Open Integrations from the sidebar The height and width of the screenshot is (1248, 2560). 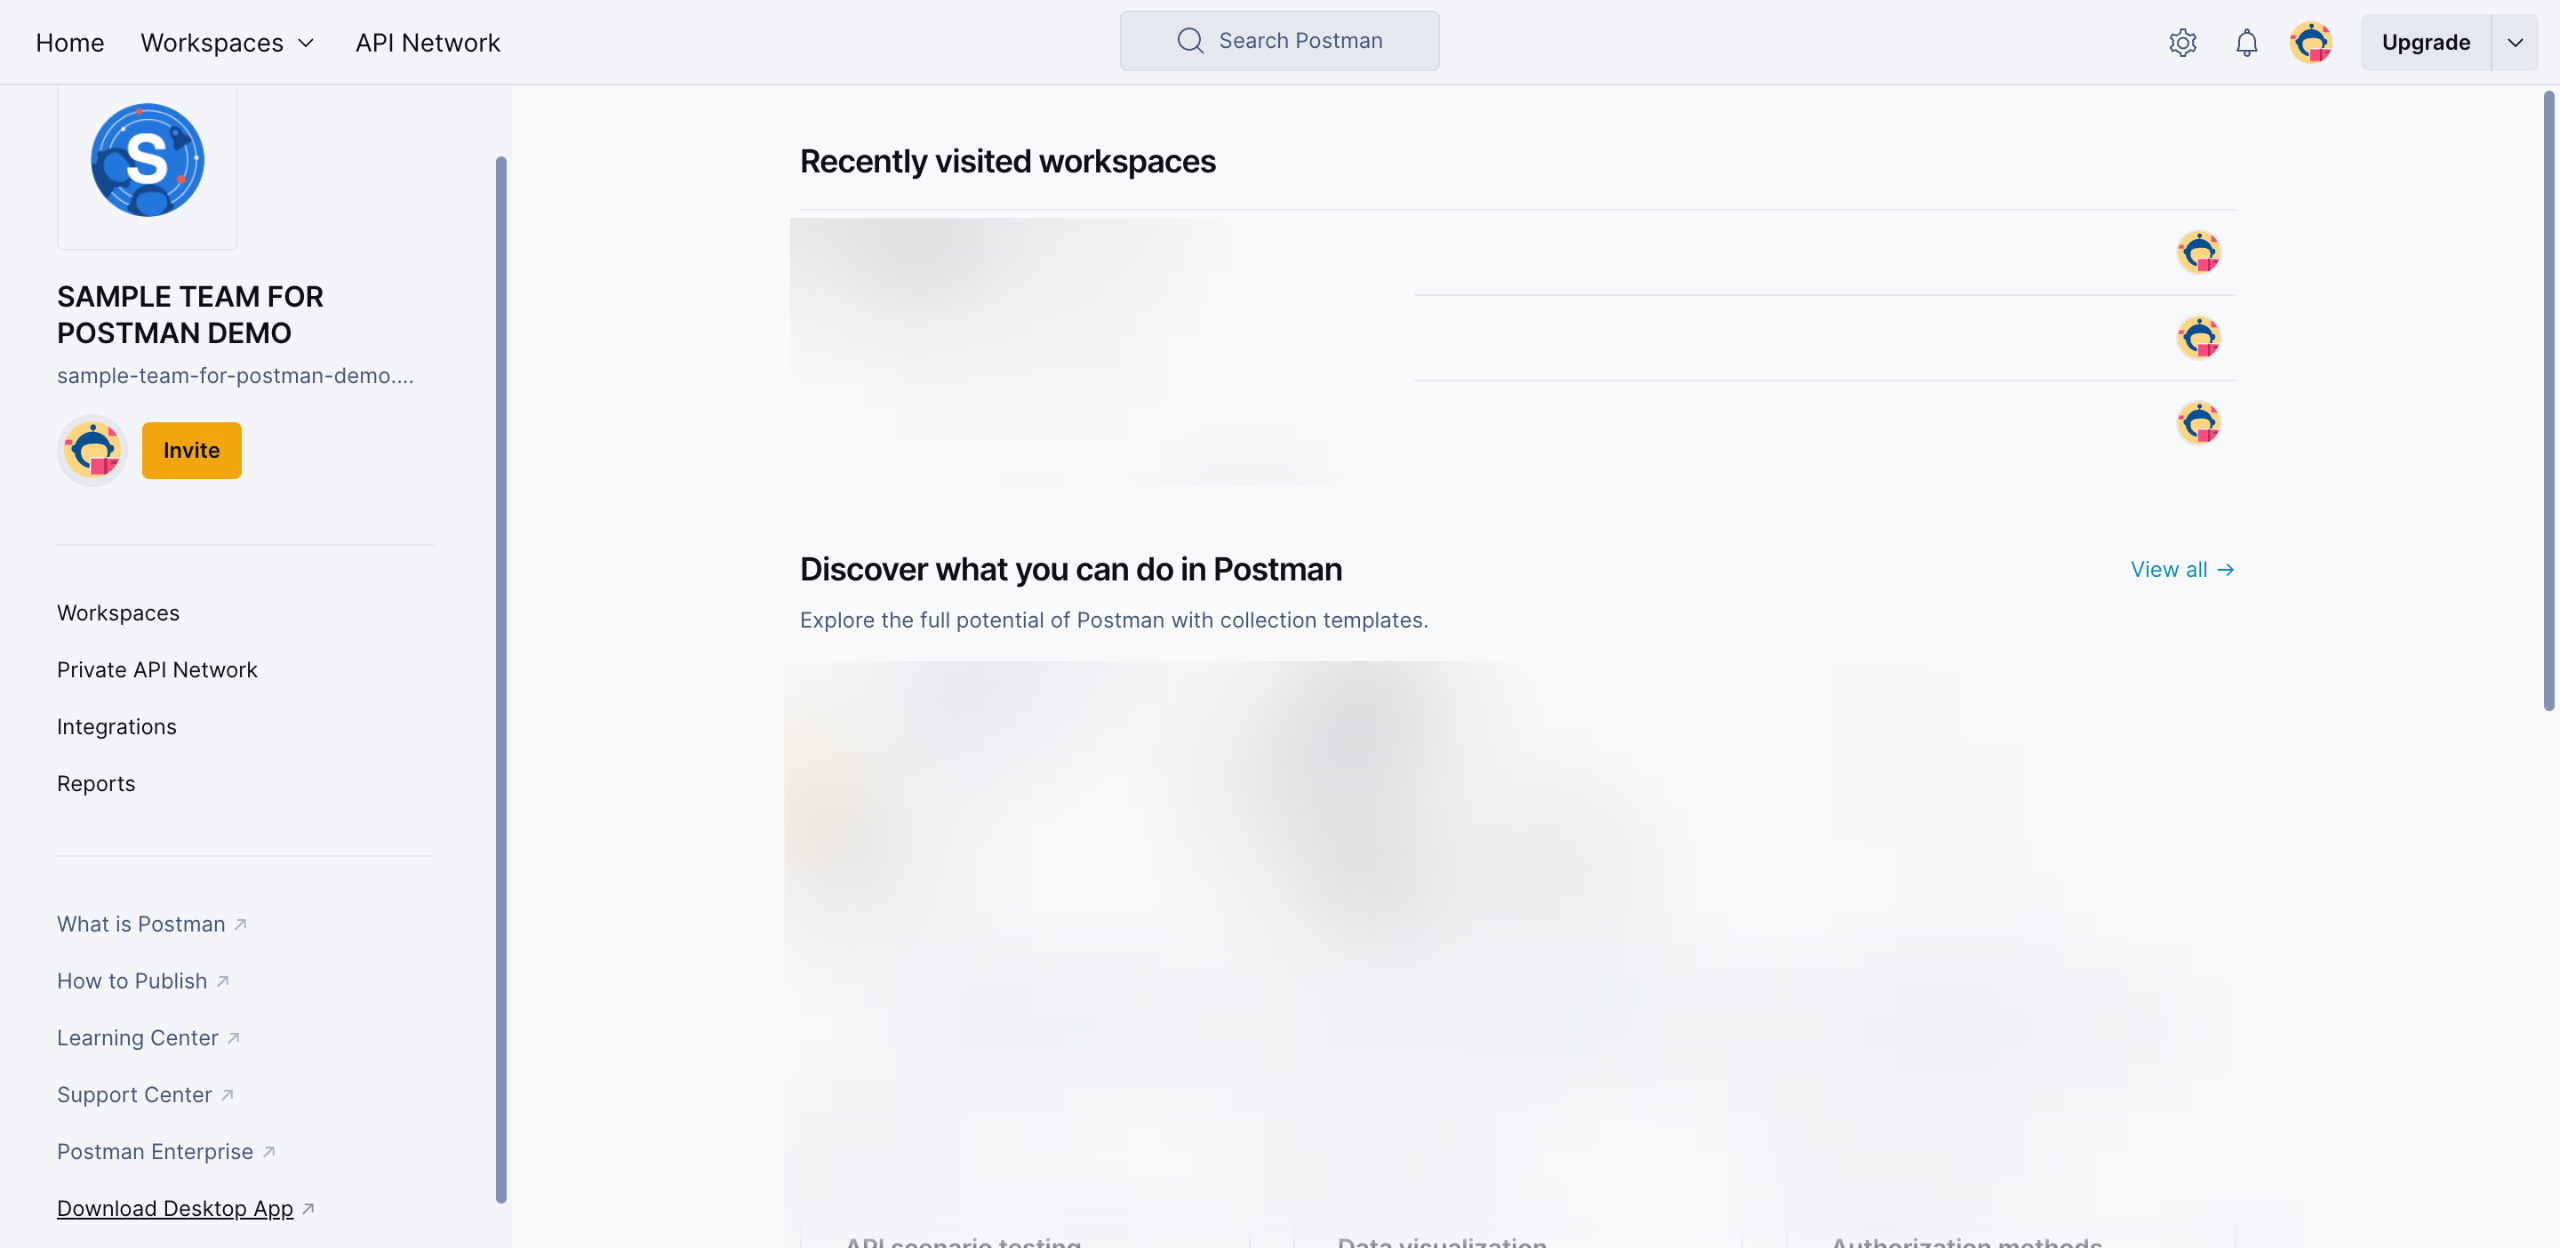[x=117, y=727]
